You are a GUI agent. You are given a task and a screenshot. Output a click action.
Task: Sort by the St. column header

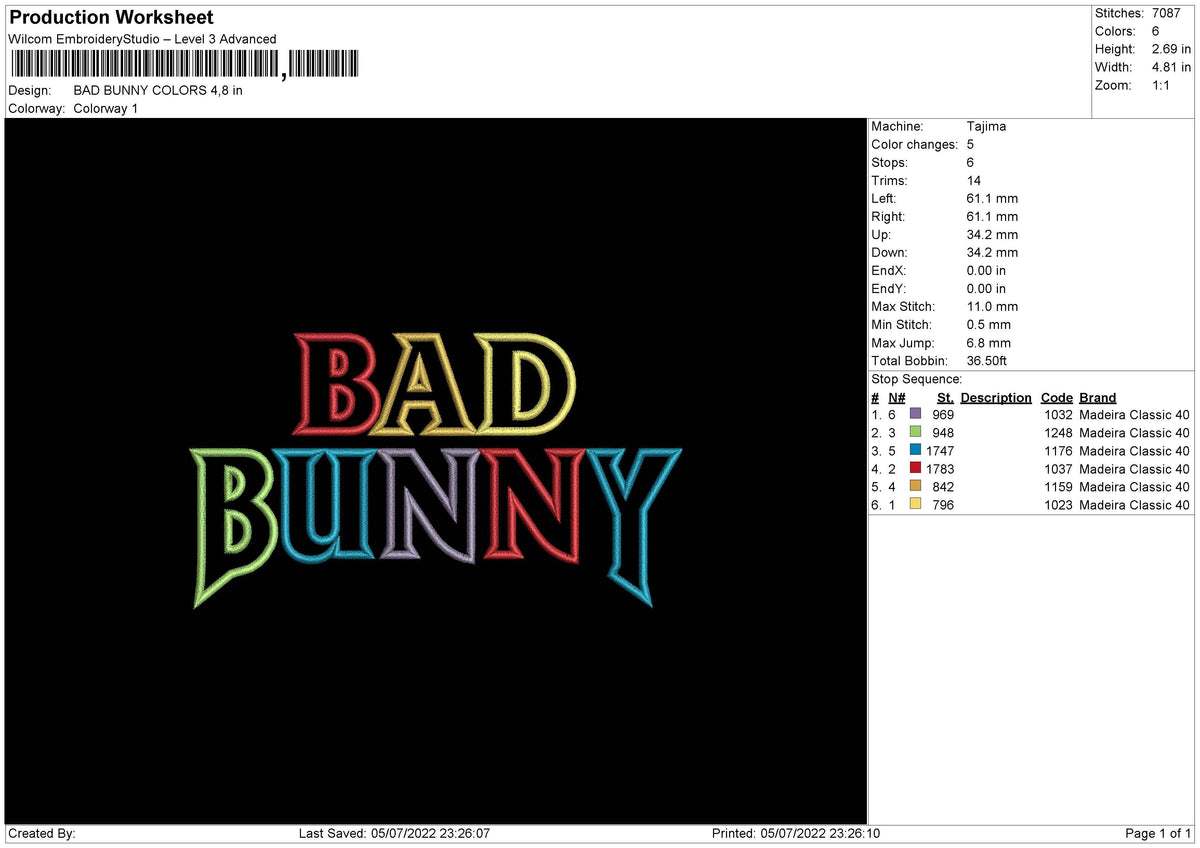[945, 397]
